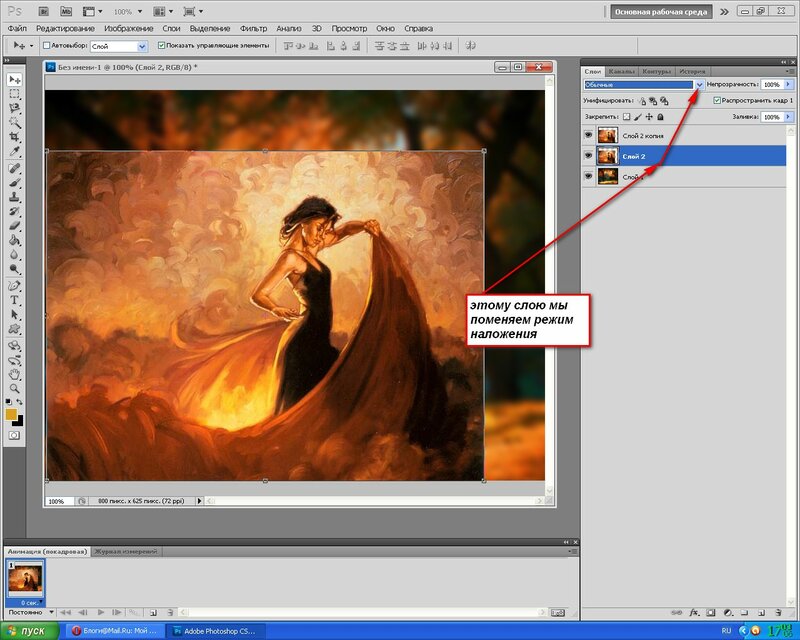Viewport: 800px width, 640px height.
Task: Hide the bottom layer in the Layers panel
Action: pos(588,176)
